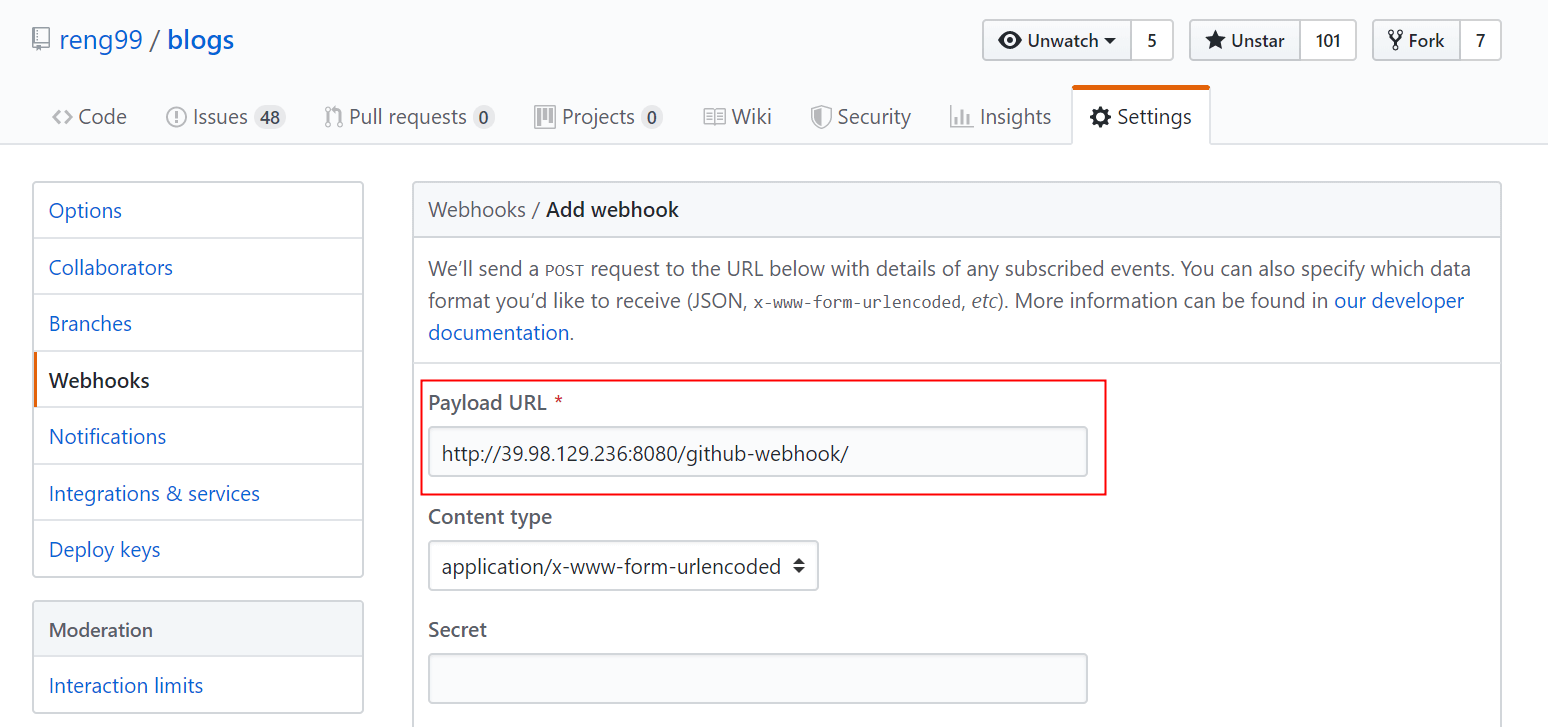
Task: View the watchers count 5
Action: point(1152,40)
